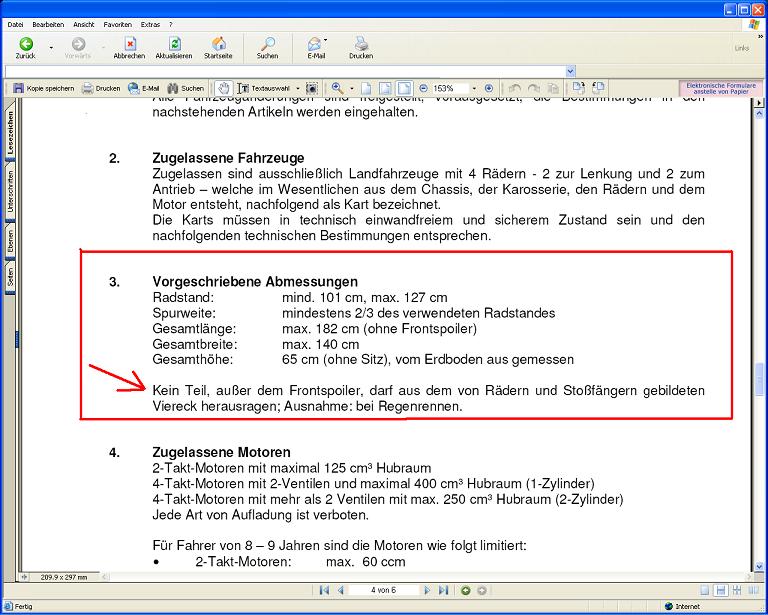Open the browser E-Mail dropdown arrow
This screenshot has height=615, width=768.
pyautogui.click(x=326, y=40)
